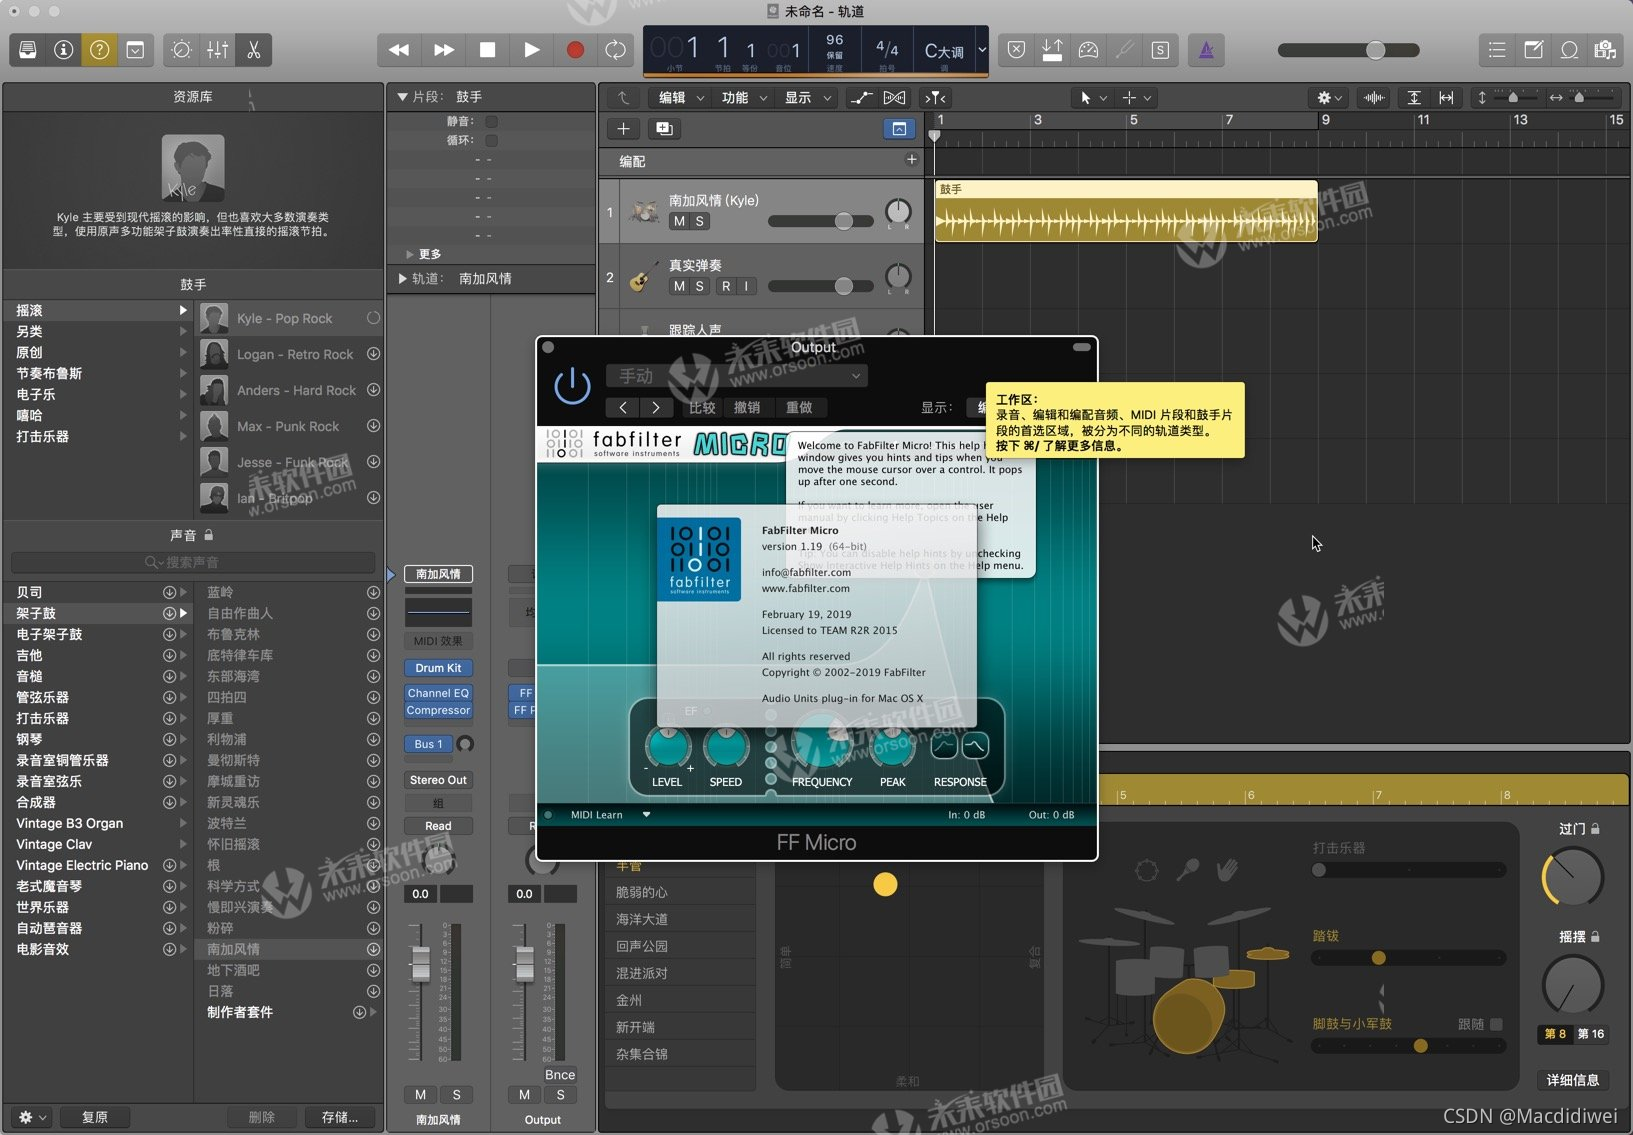Toggle the purple metronome click icon
The width and height of the screenshot is (1633, 1135).
click(1206, 50)
